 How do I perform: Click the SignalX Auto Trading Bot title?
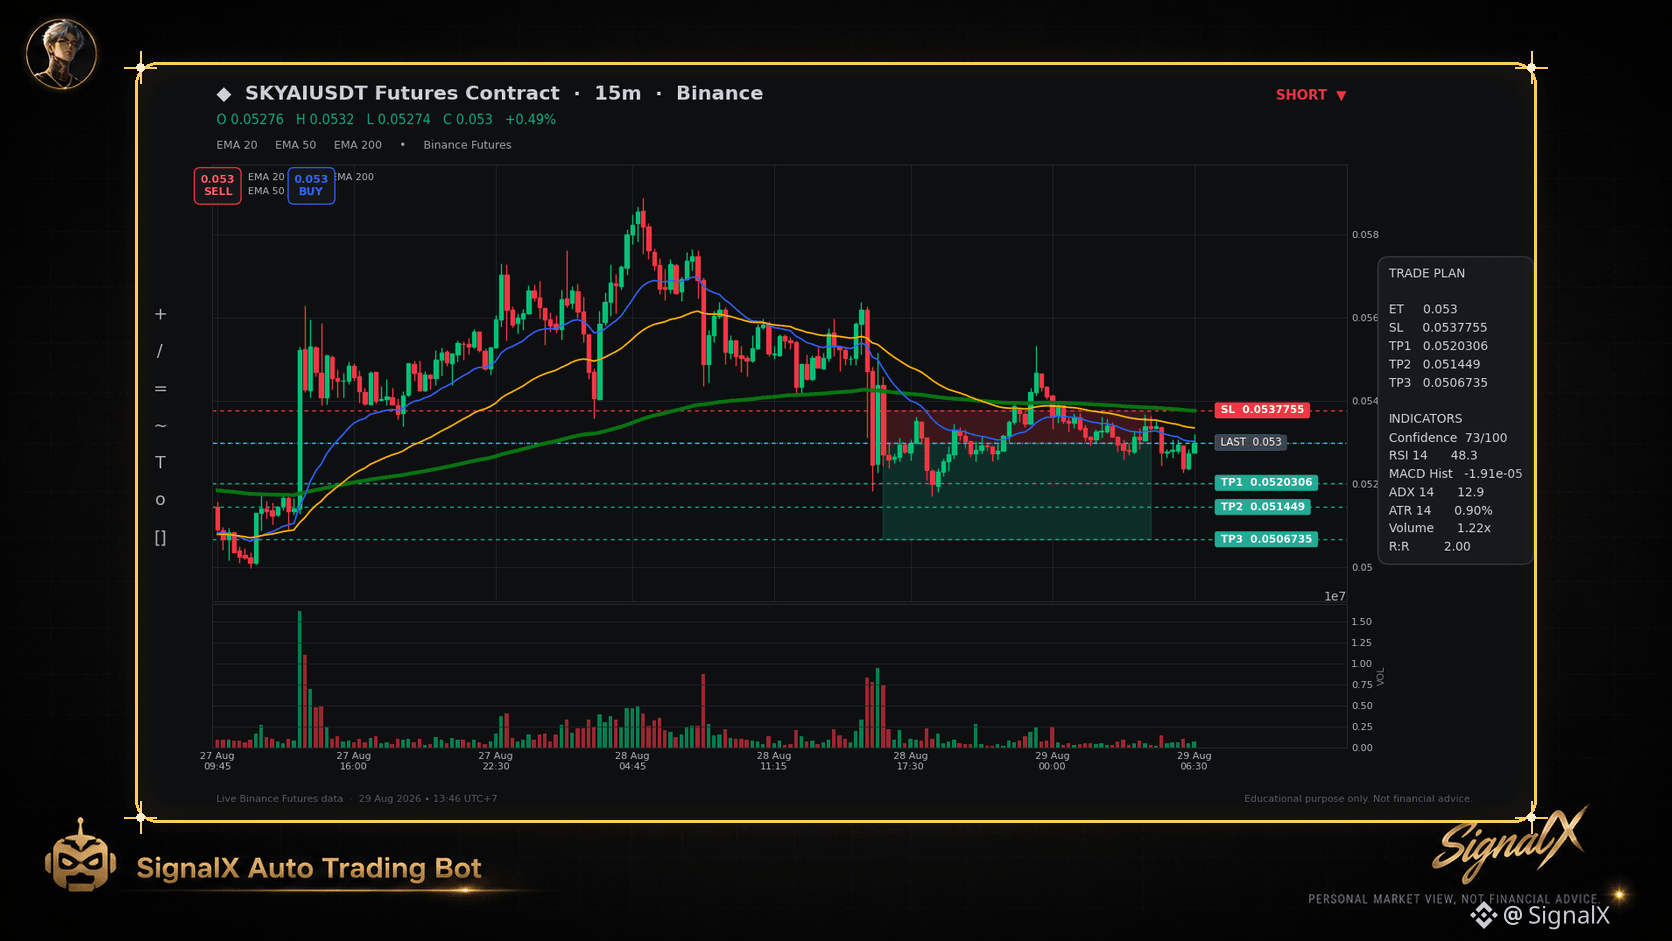(x=309, y=868)
